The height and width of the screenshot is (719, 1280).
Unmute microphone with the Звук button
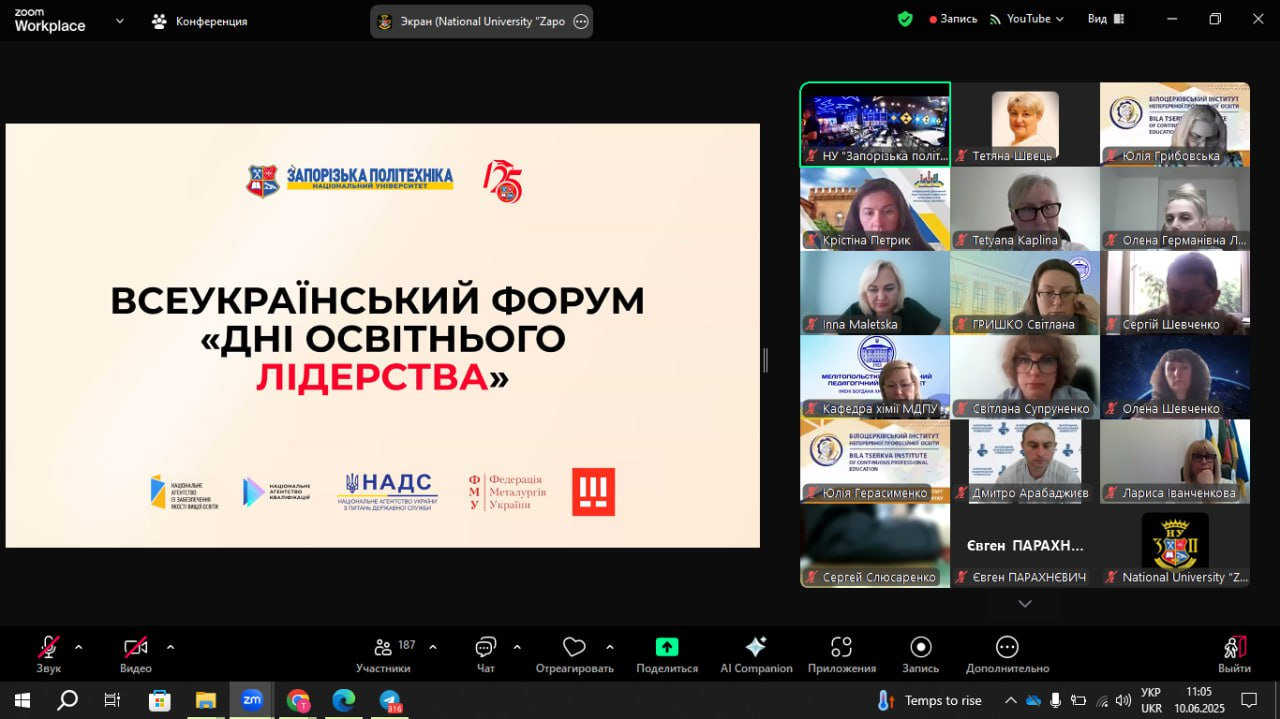(x=48, y=655)
